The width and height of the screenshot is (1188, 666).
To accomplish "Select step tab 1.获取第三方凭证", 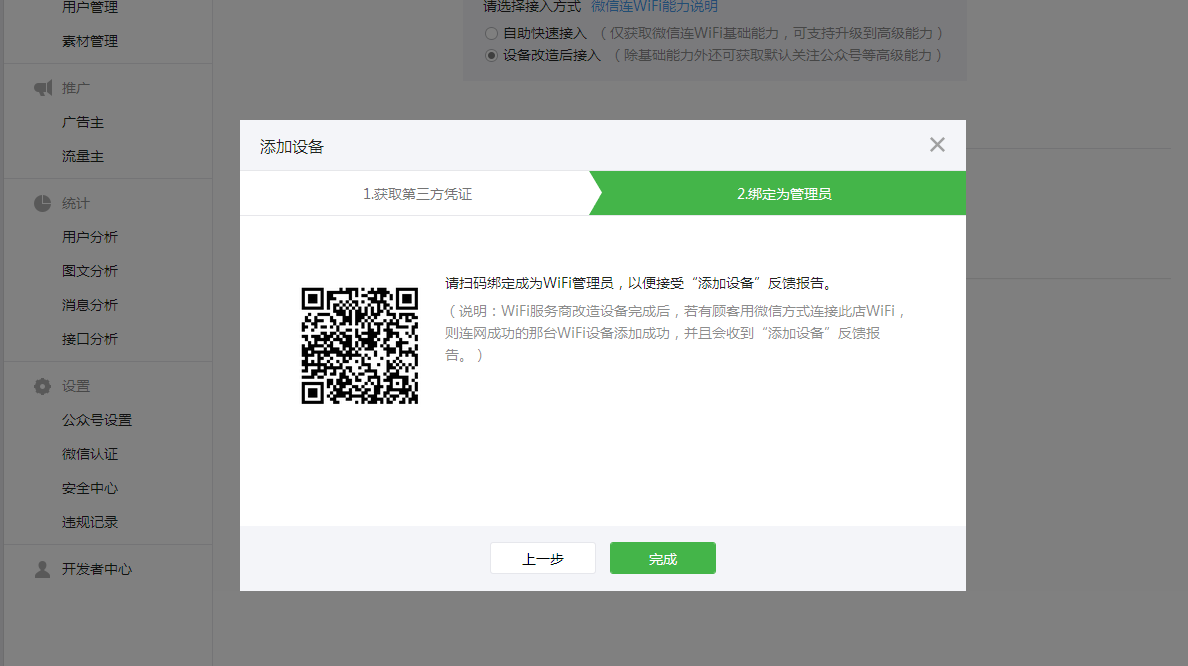I will point(417,194).
